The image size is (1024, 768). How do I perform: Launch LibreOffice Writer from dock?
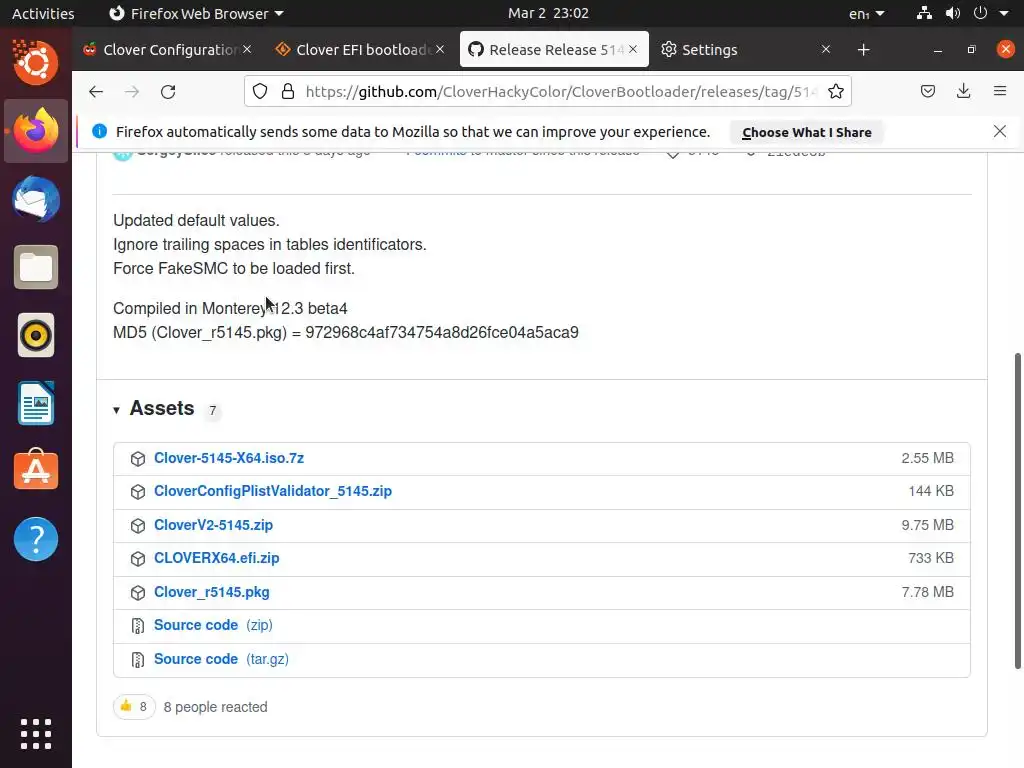click(36, 404)
